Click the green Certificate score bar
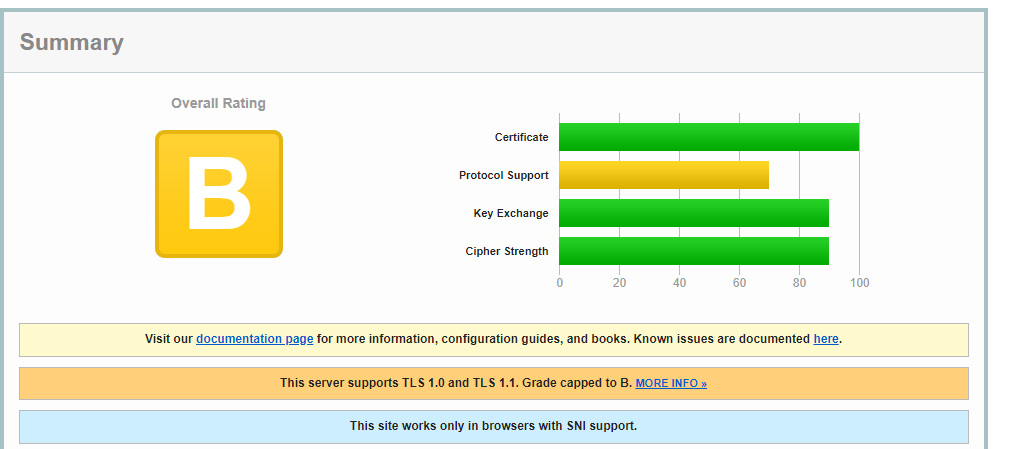Viewport: 1032px width, 449px height. (x=709, y=137)
